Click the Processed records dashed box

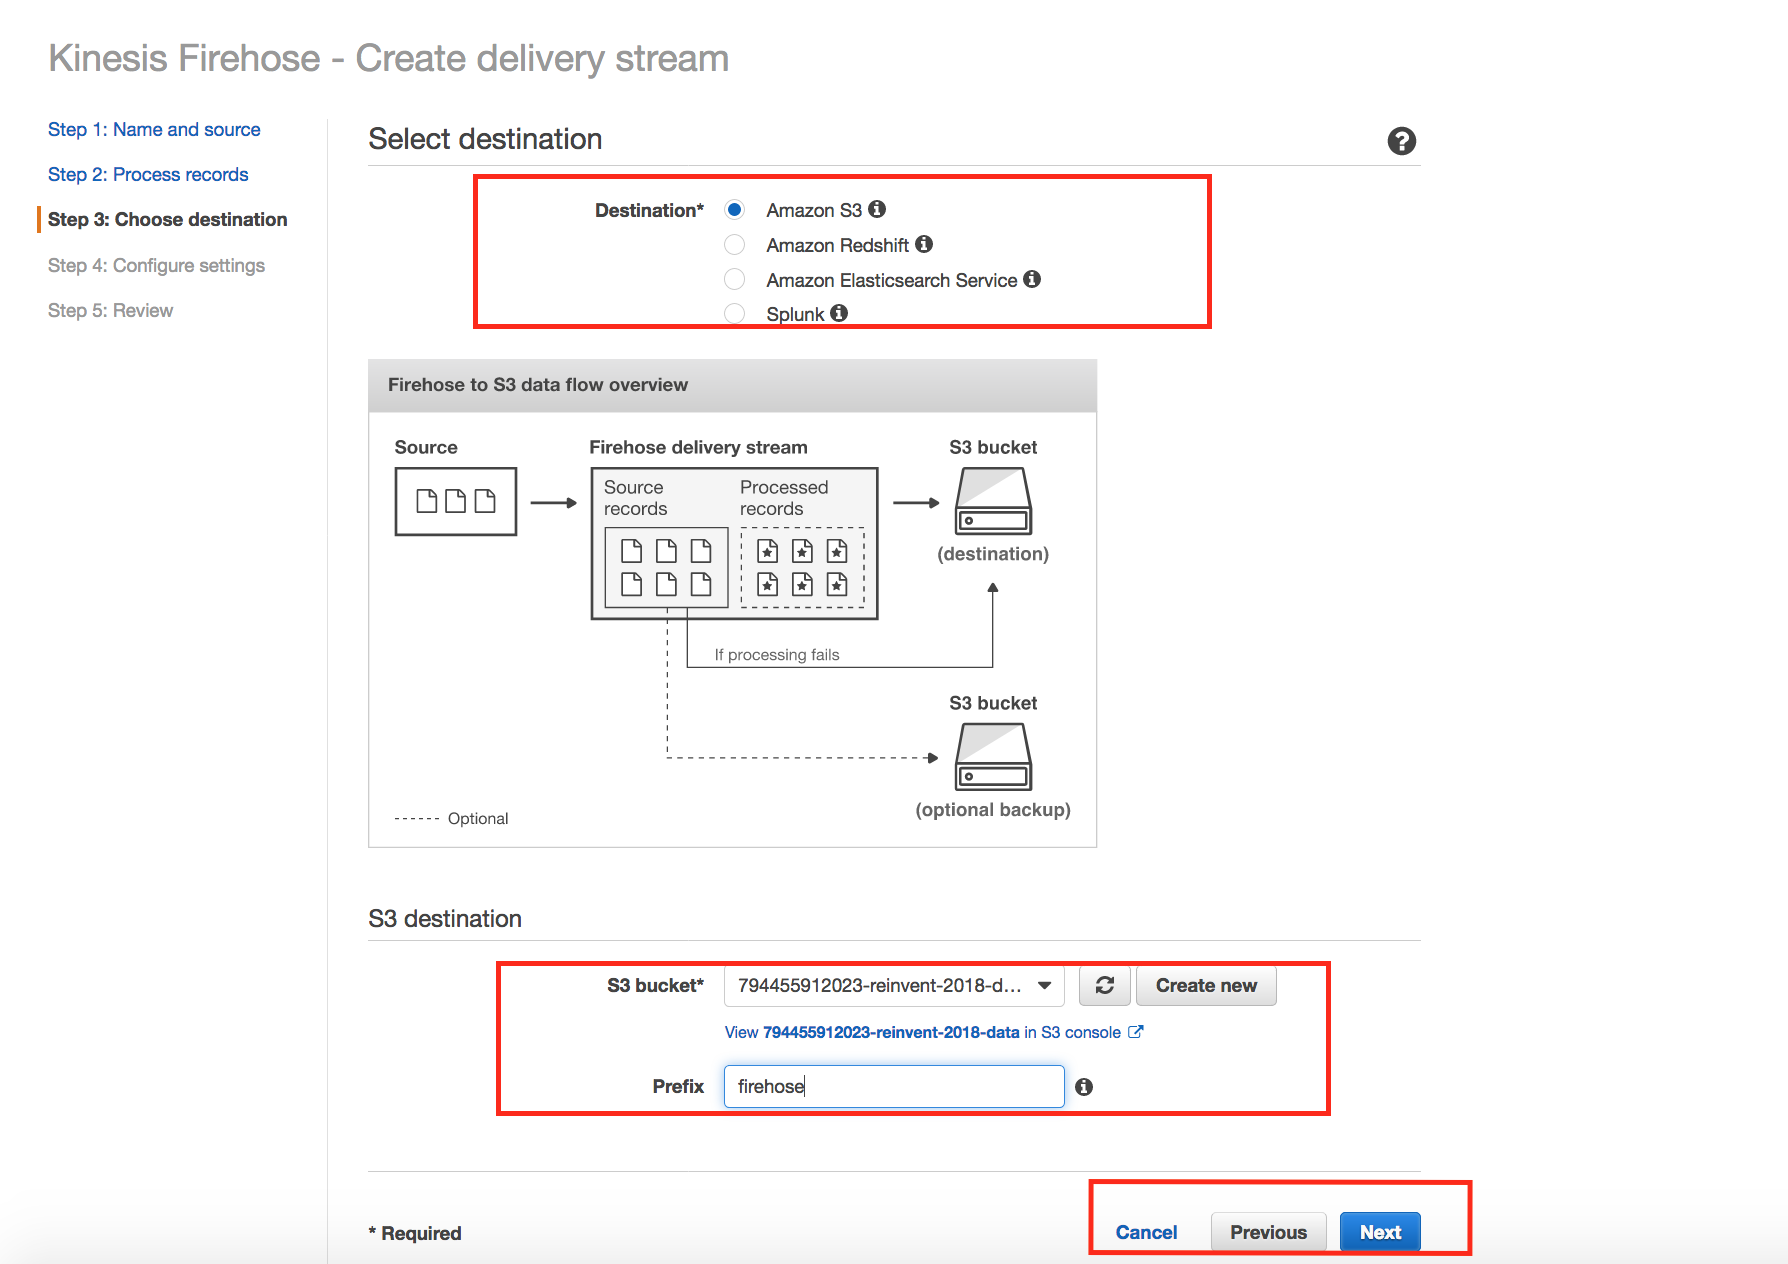pyautogui.click(x=802, y=567)
